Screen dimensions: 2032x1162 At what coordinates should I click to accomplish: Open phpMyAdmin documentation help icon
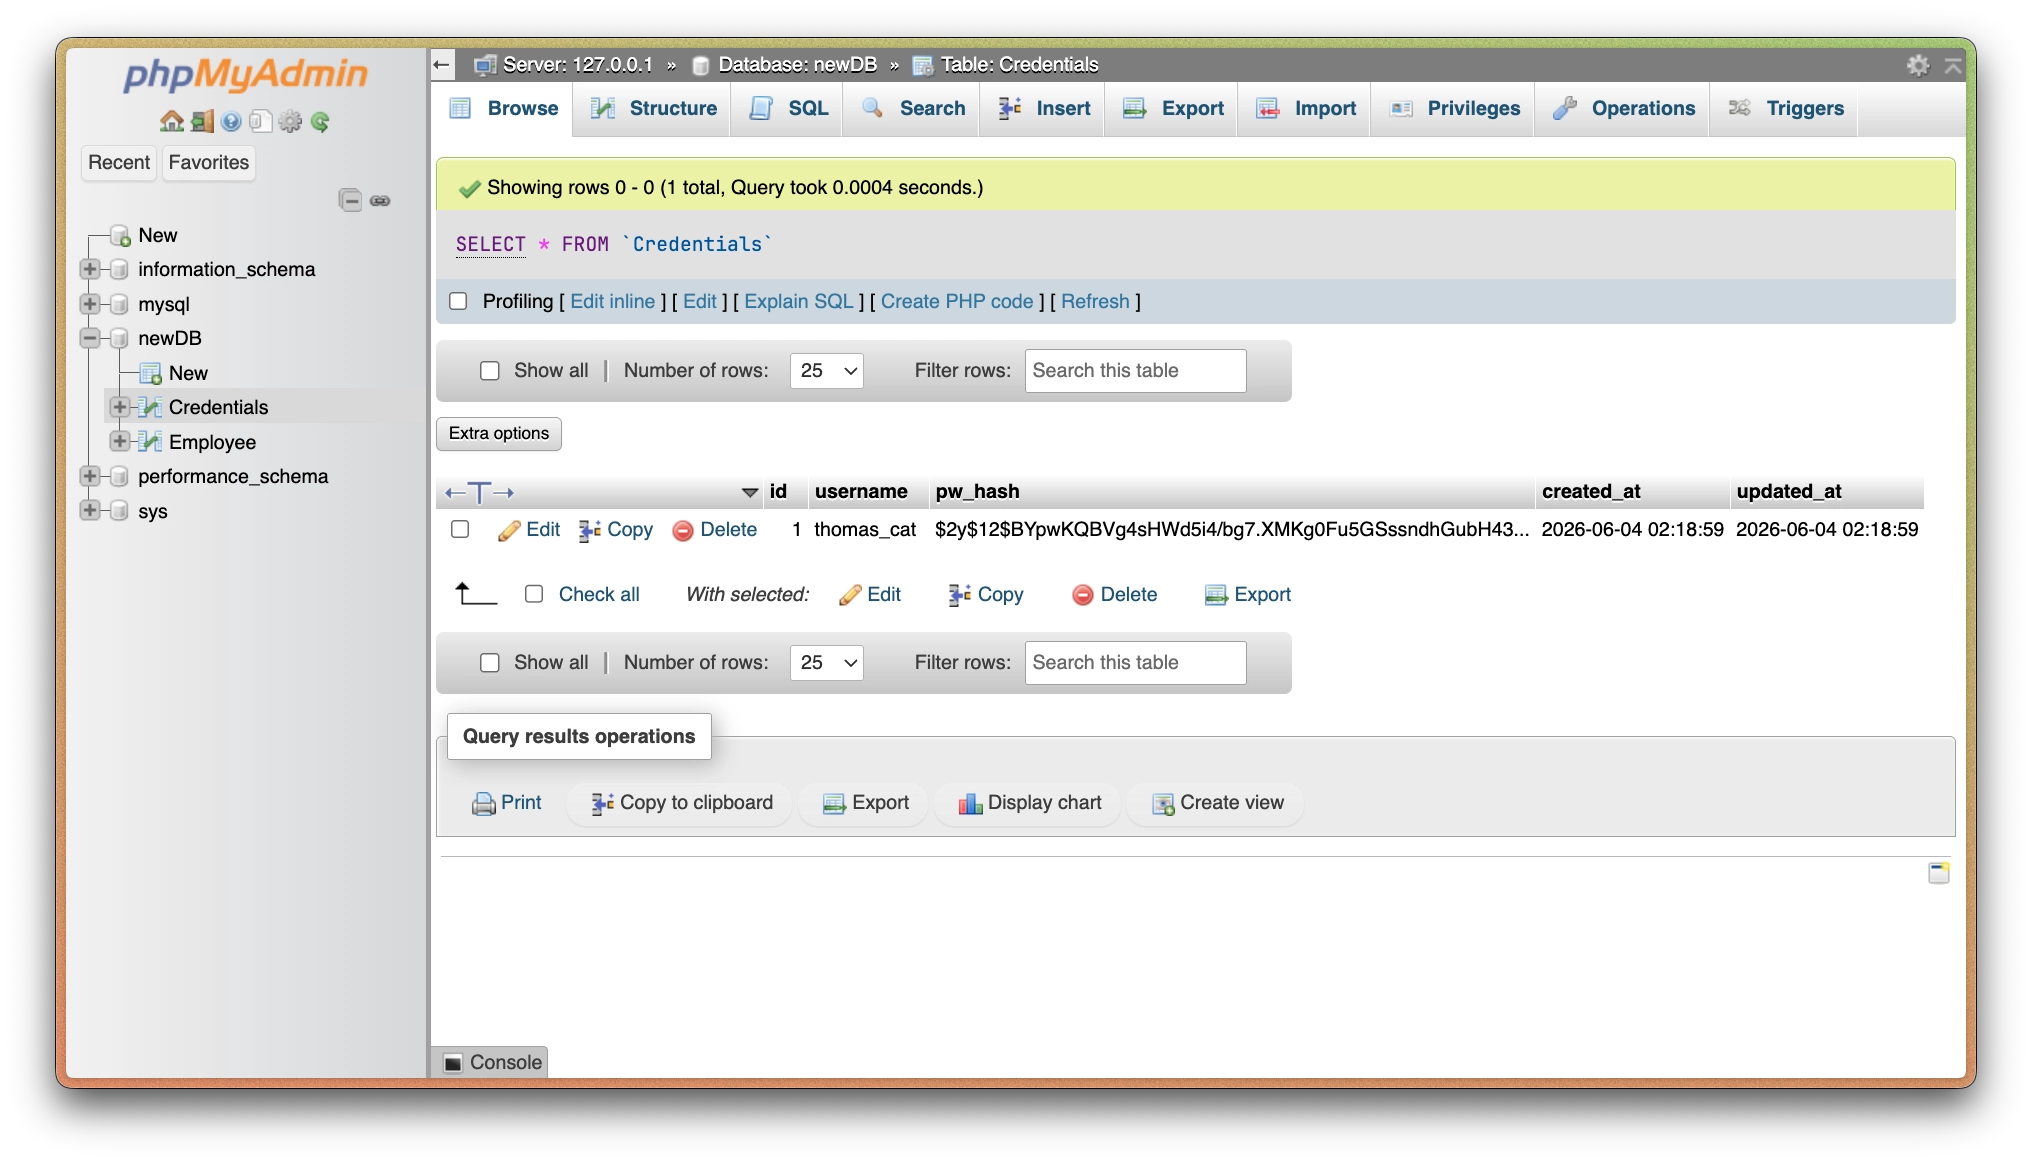point(231,122)
